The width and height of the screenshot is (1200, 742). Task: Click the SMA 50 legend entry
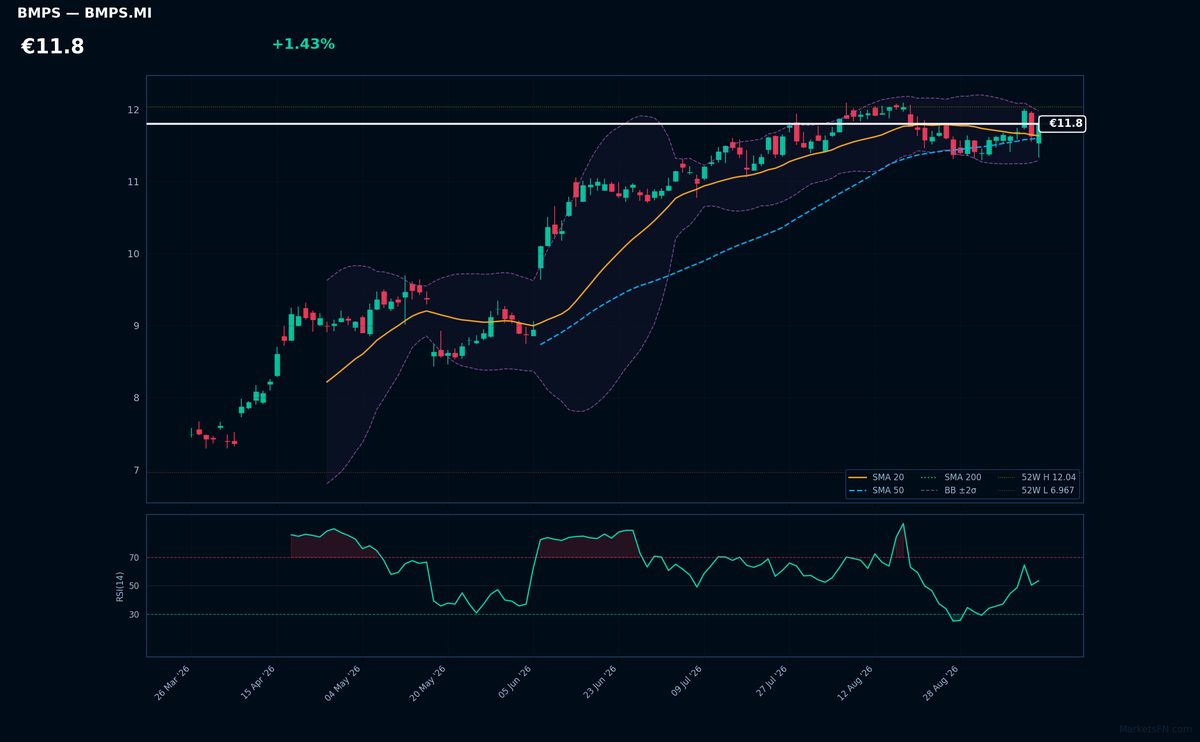(x=876, y=491)
